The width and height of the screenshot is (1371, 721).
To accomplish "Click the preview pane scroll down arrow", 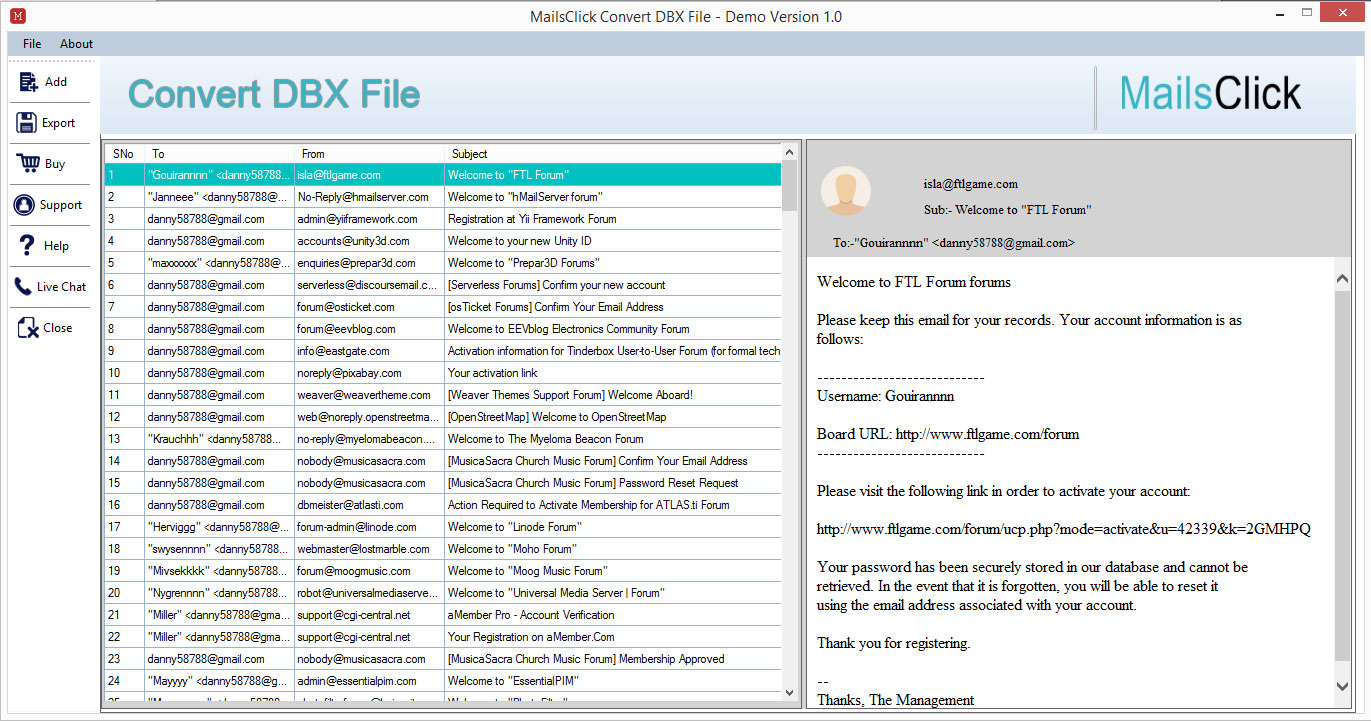I will point(1343,685).
